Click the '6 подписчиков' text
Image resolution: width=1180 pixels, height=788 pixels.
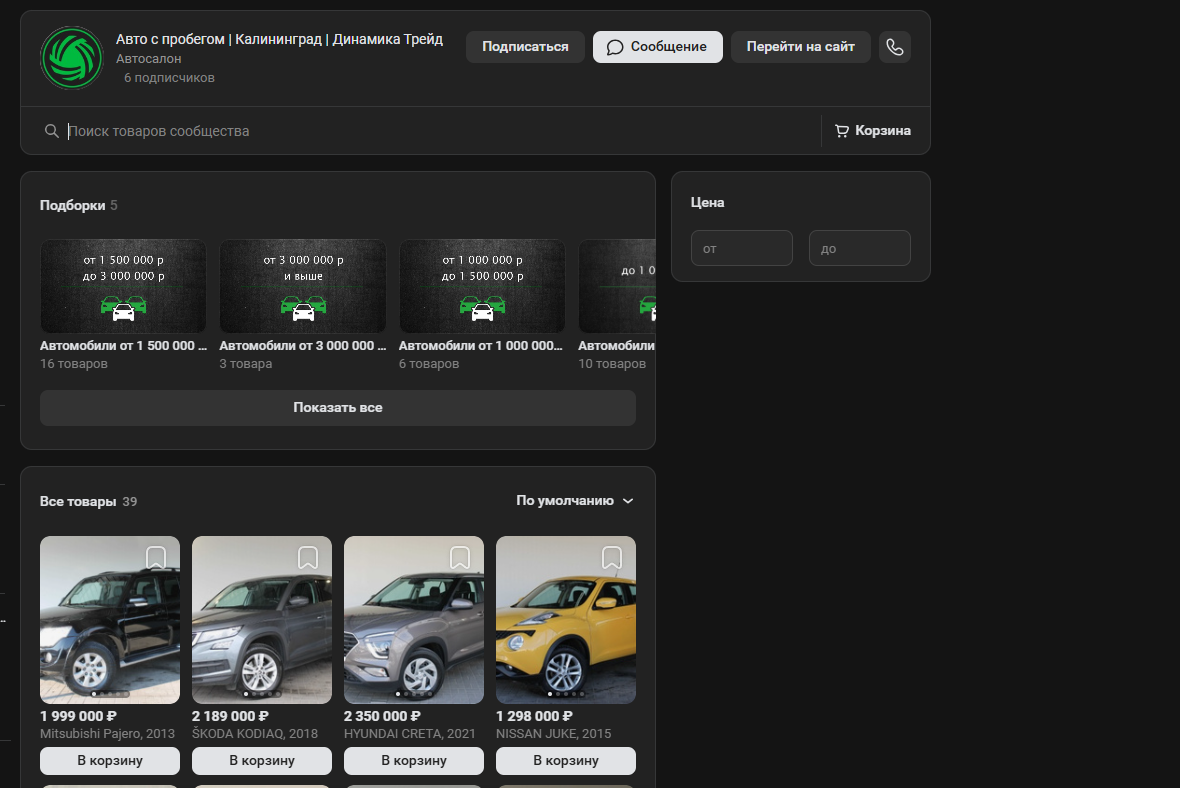point(169,78)
